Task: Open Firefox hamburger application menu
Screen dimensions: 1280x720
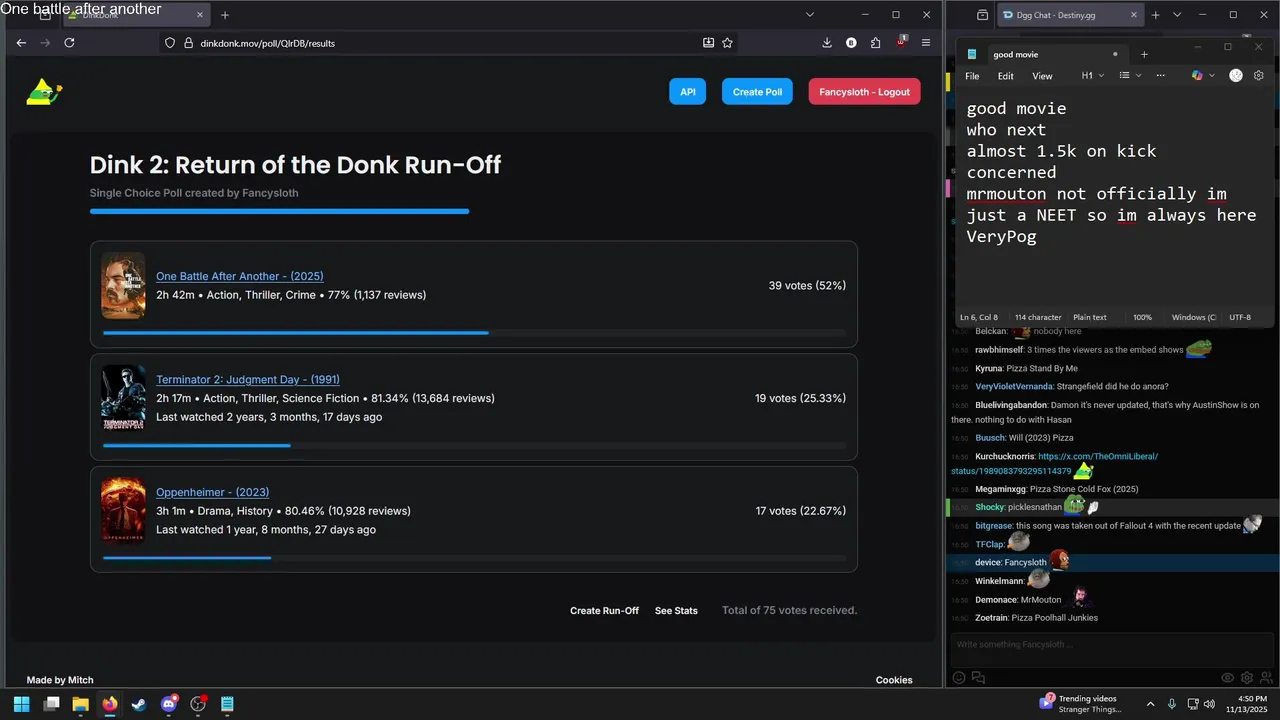Action: pyautogui.click(x=926, y=43)
